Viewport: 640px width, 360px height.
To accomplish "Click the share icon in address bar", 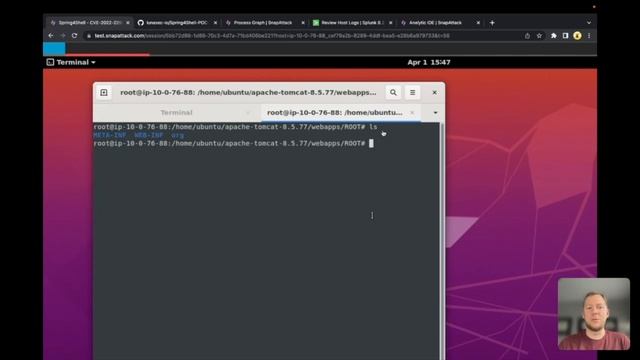I will pos(527,36).
